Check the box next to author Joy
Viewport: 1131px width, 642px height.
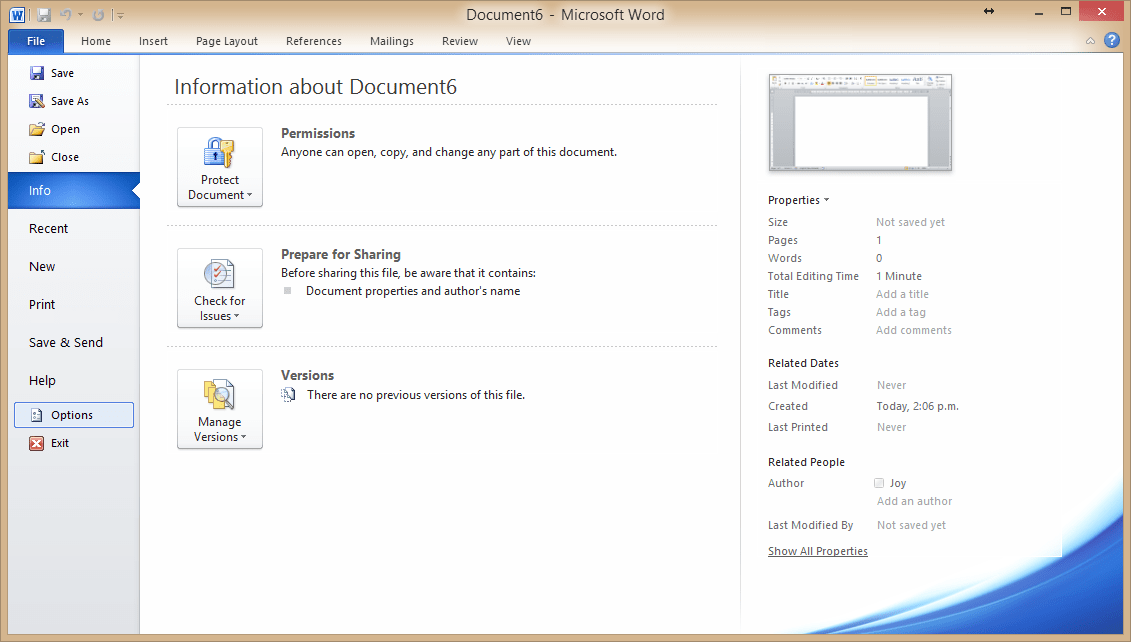pyautogui.click(x=879, y=482)
